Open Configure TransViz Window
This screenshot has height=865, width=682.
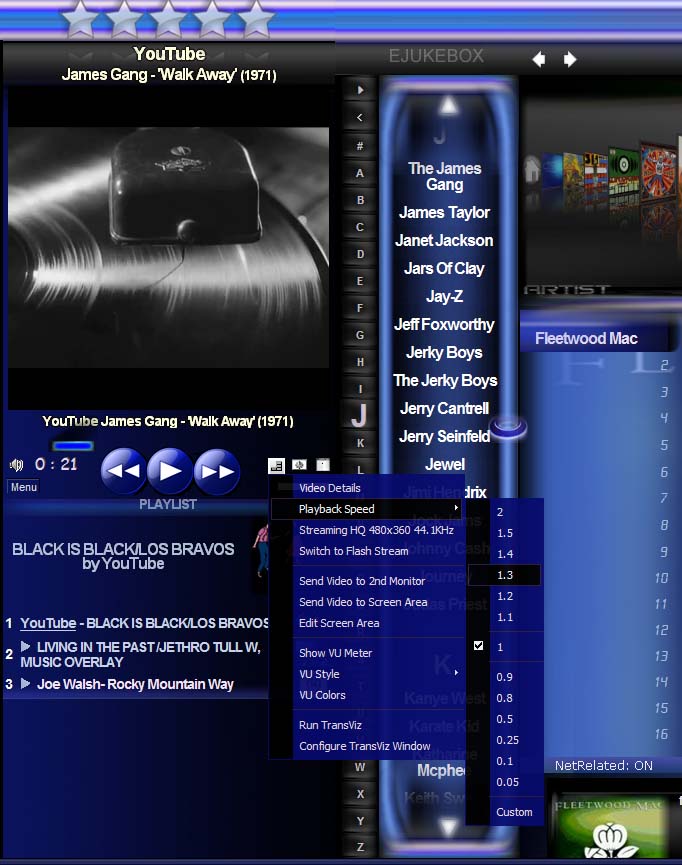click(368, 746)
